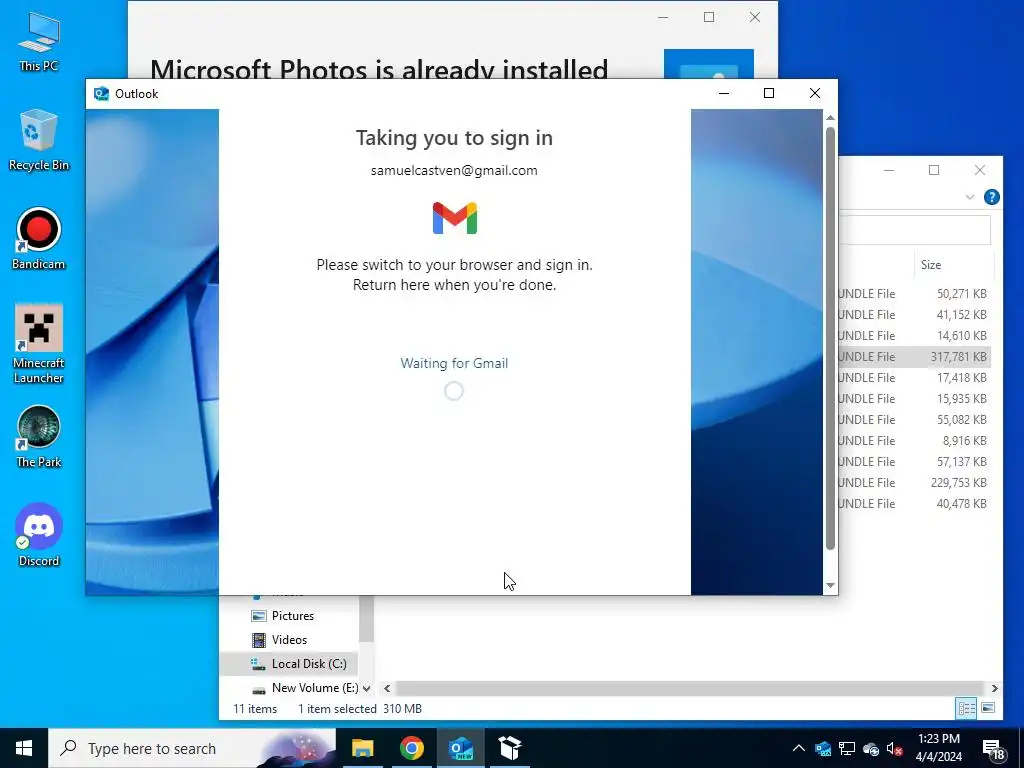Sort files by Size column header
Screen dimensions: 1024x768
[931, 264]
